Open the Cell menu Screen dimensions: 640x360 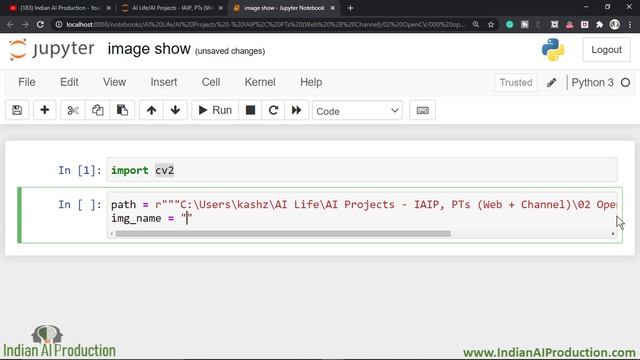pos(211,82)
